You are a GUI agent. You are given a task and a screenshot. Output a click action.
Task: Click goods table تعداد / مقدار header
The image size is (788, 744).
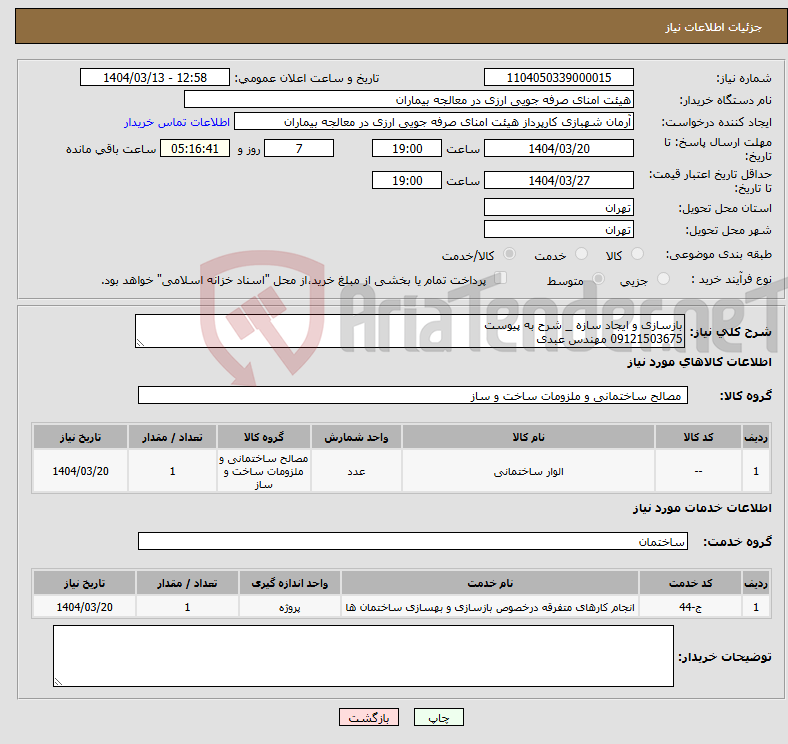[172, 437]
